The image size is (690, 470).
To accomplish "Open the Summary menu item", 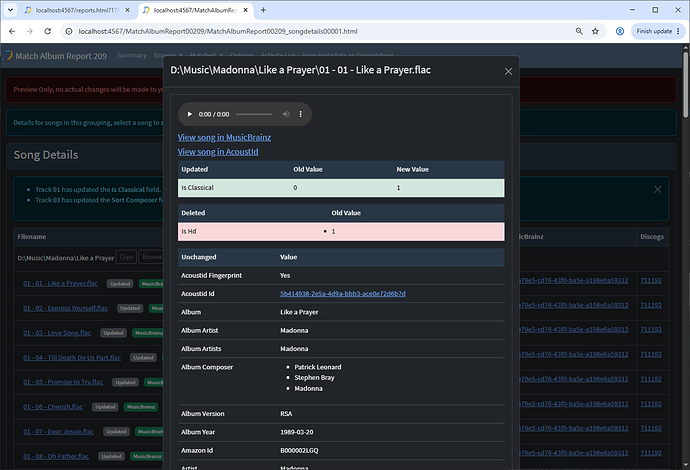I will pyautogui.click(x=132, y=55).
